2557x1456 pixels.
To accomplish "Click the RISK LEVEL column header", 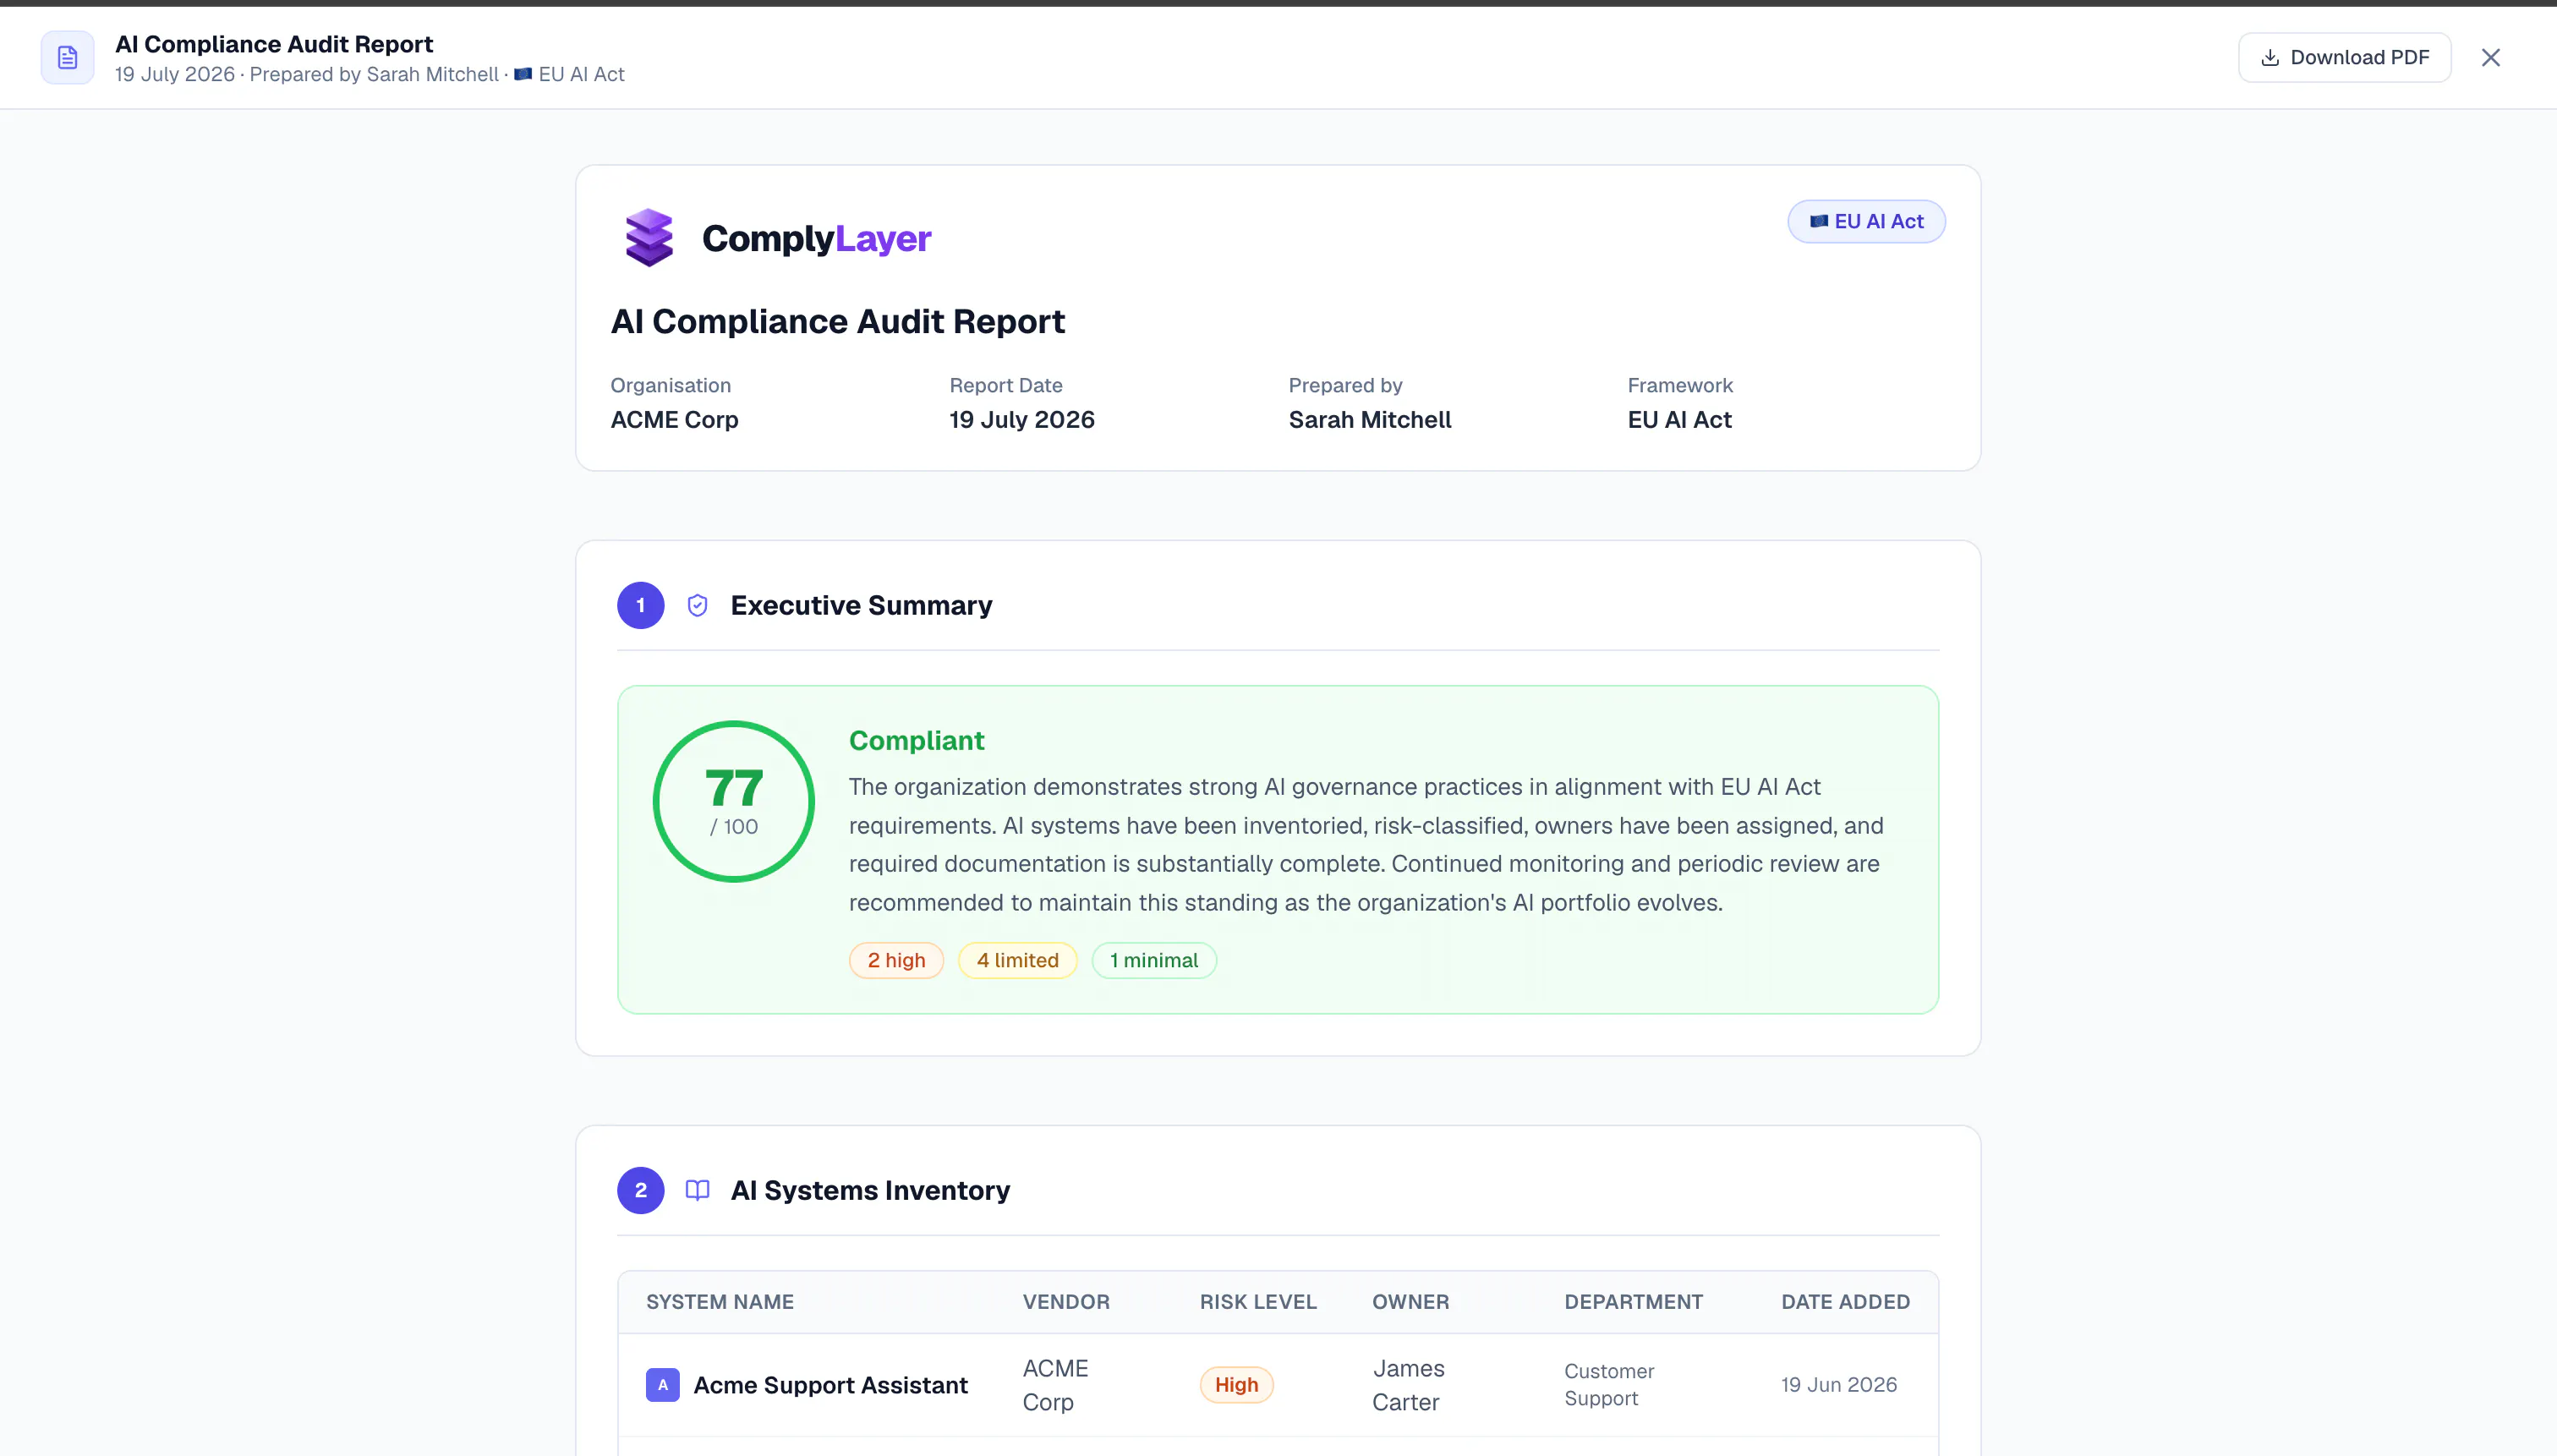I will [1258, 1302].
